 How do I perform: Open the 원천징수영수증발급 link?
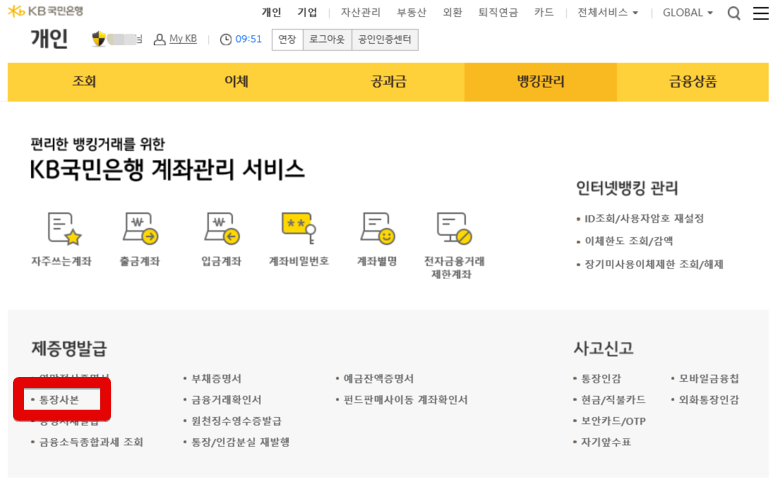pos(237,421)
